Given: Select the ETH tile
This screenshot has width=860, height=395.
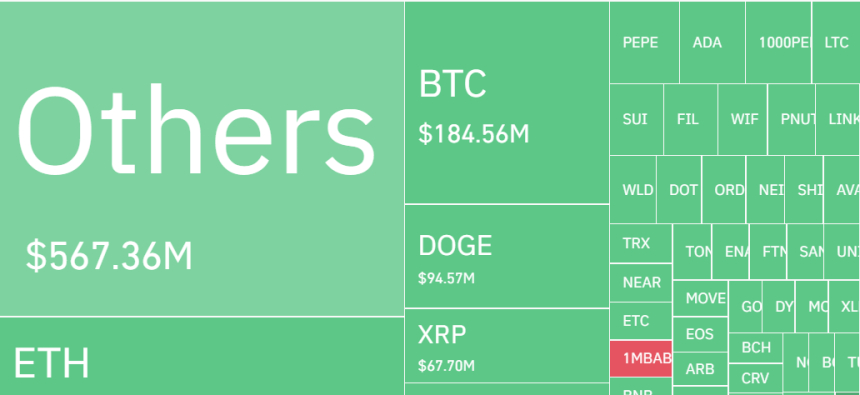Looking at the screenshot, I should (x=202, y=357).
